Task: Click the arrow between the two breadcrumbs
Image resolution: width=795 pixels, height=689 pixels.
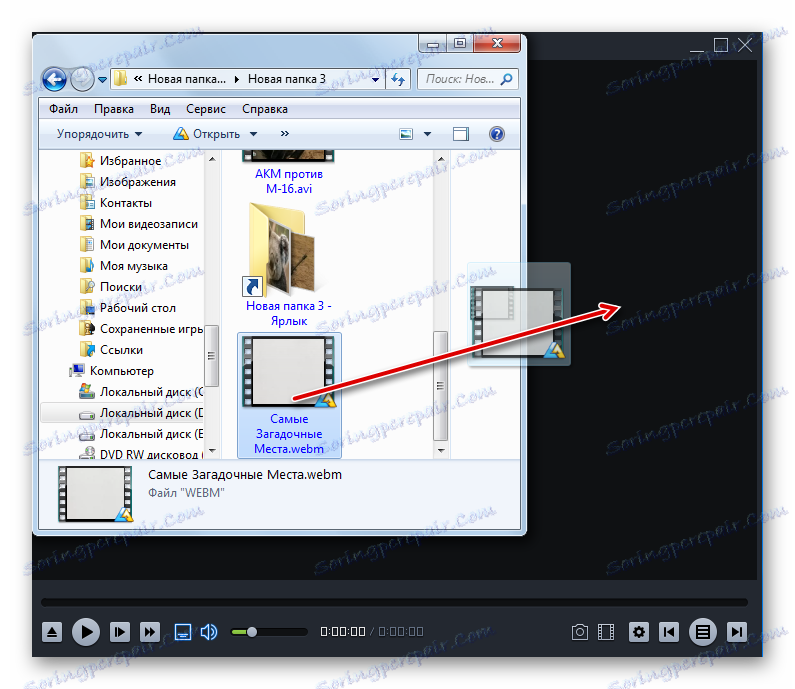Action: click(x=236, y=80)
